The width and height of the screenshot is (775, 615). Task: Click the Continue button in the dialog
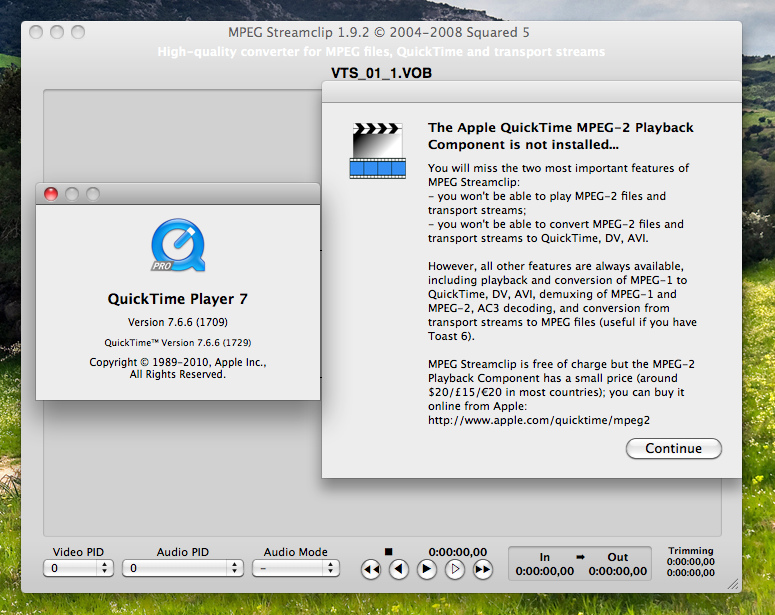[x=674, y=448]
